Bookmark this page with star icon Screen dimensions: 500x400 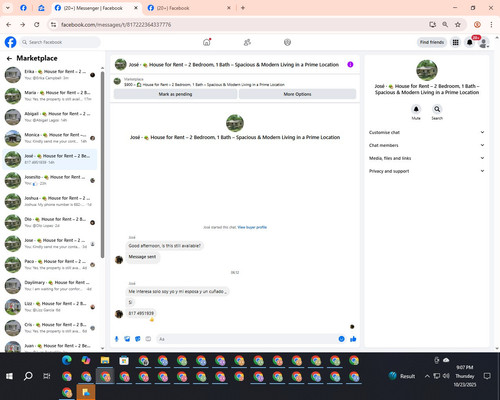(458, 25)
